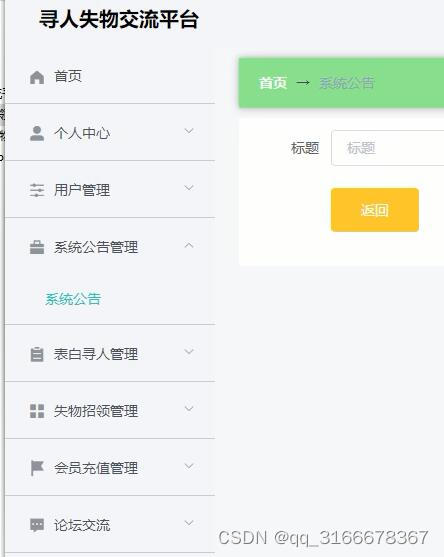Click the yellow 返回 button
The width and height of the screenshot is (444, 557).
tap(375, 210)
